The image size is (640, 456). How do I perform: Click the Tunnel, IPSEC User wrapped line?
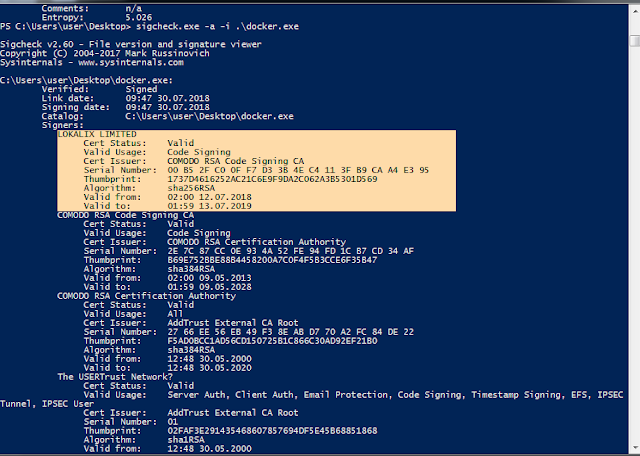coord(47,404)
